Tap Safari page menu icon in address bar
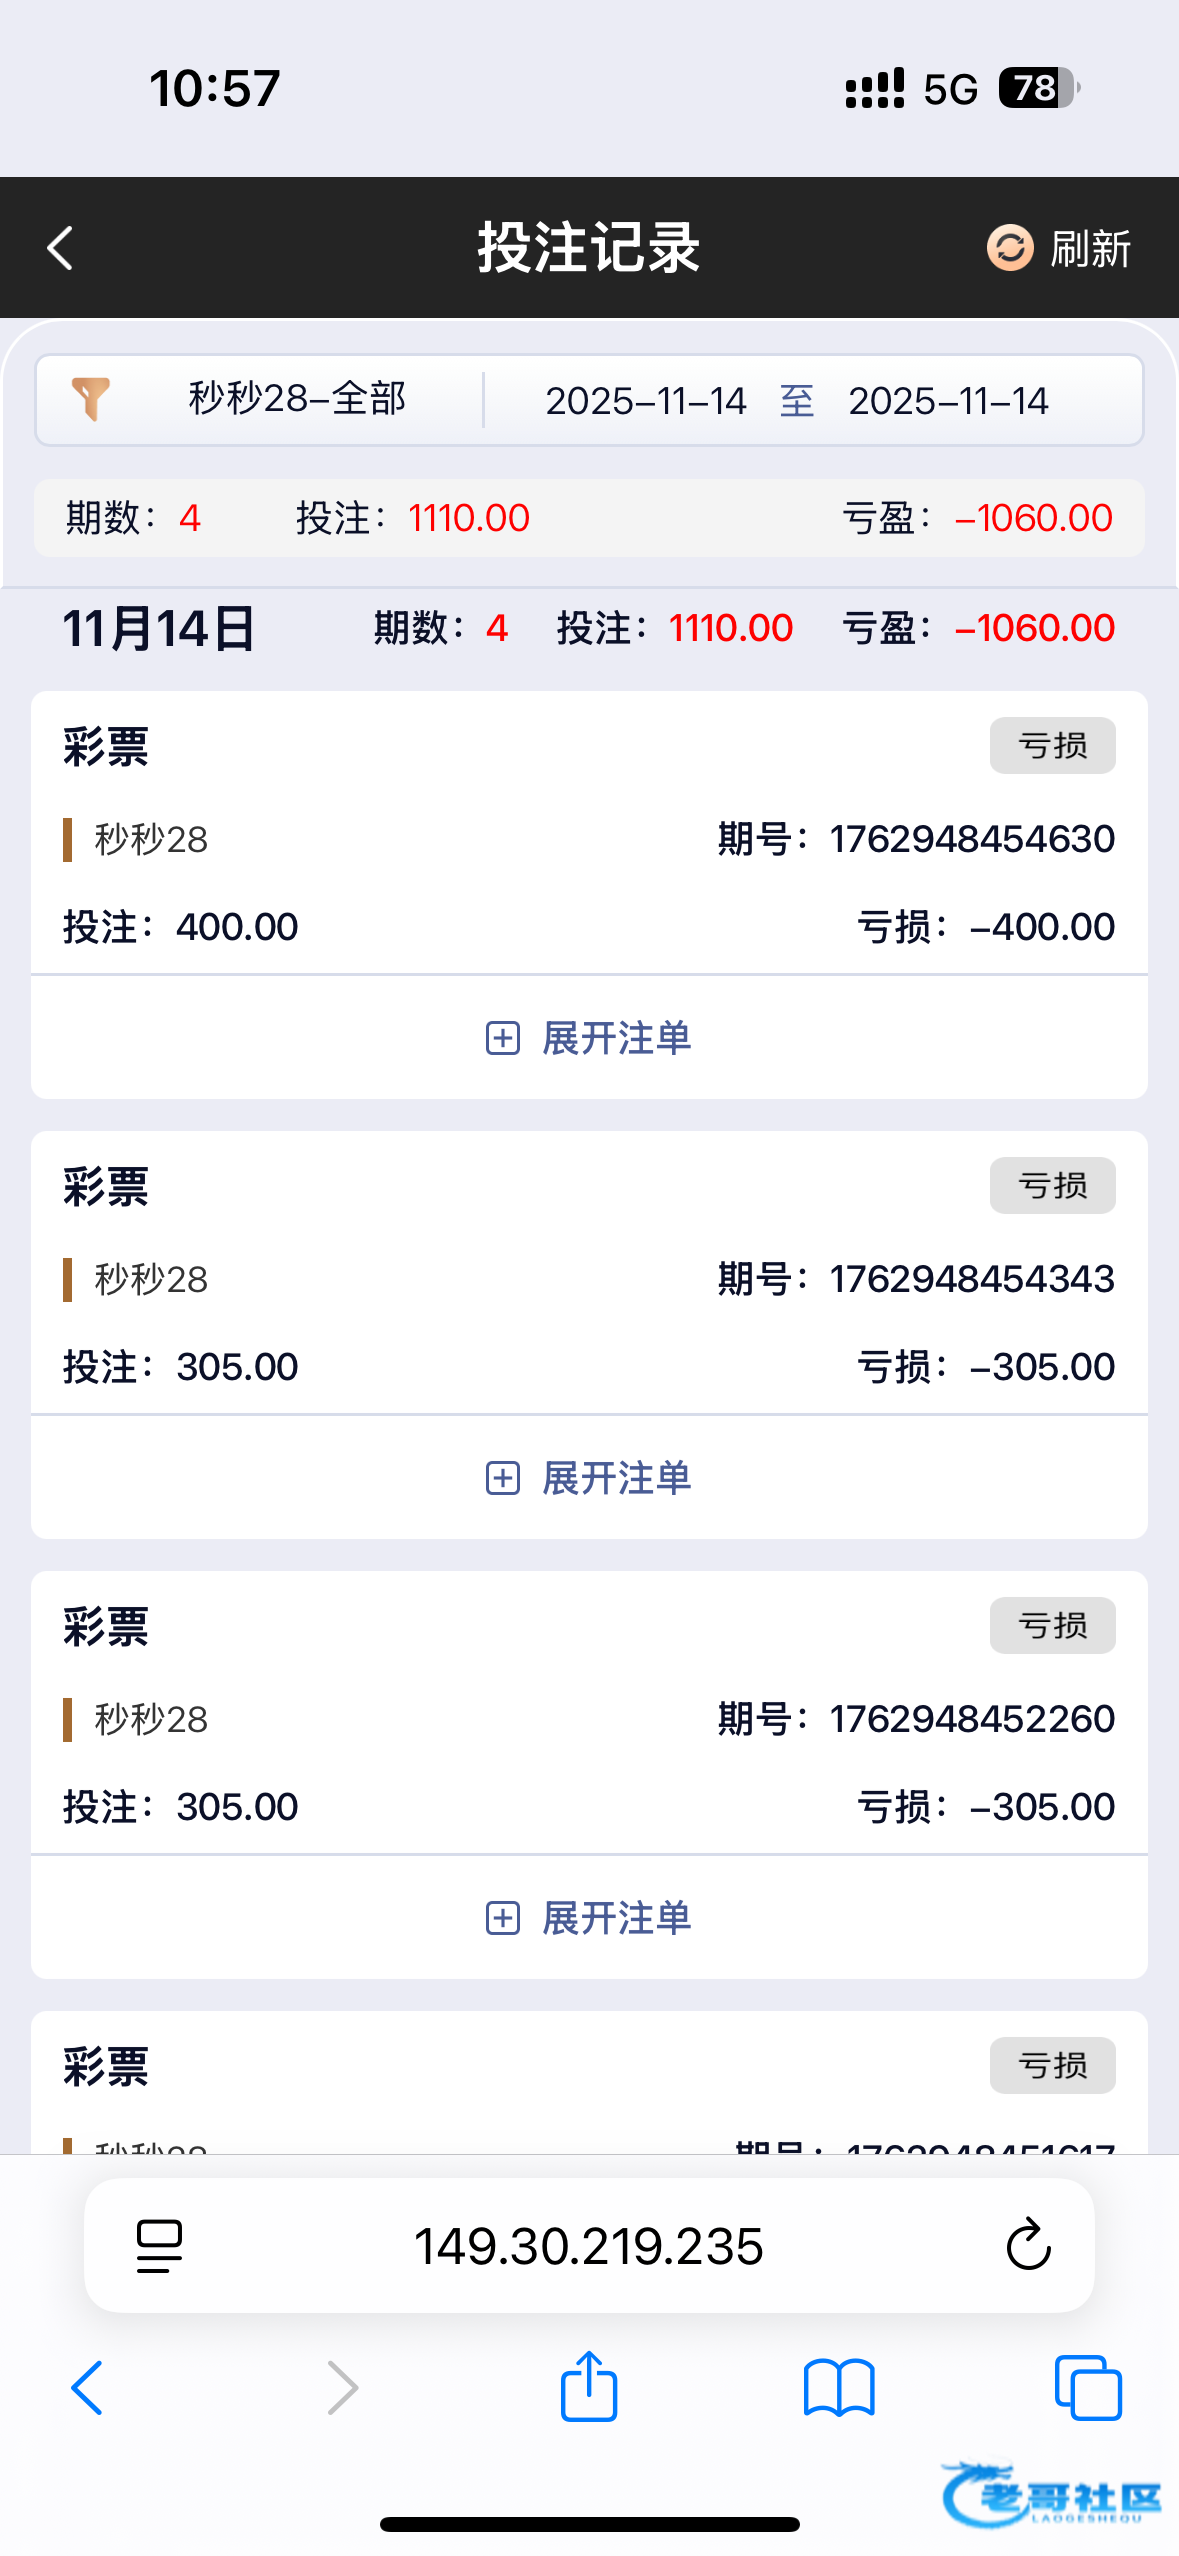Screen dimensions: 1179x2556 click(x=159, y=2246)
